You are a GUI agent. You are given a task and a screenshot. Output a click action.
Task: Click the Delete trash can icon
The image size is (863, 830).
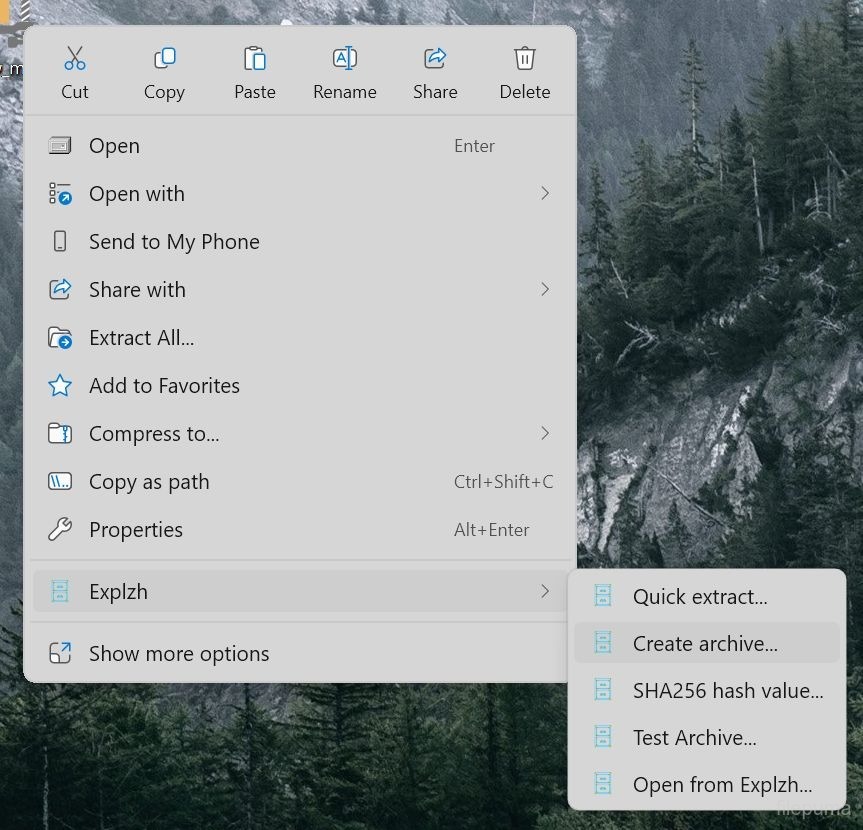click(525, 59)
